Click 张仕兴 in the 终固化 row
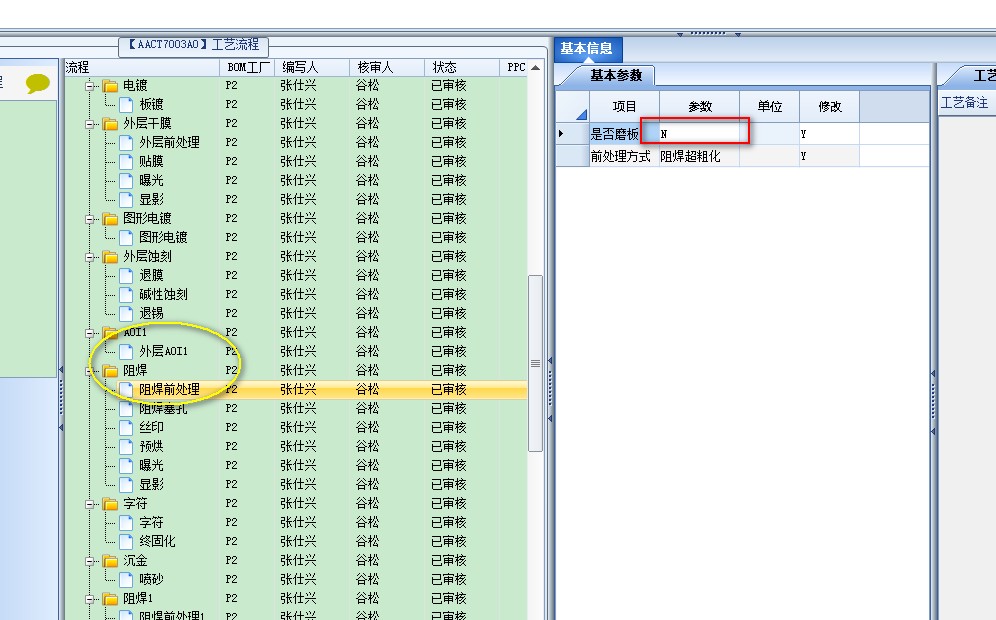The image size is (996, 620). (298, 542)
